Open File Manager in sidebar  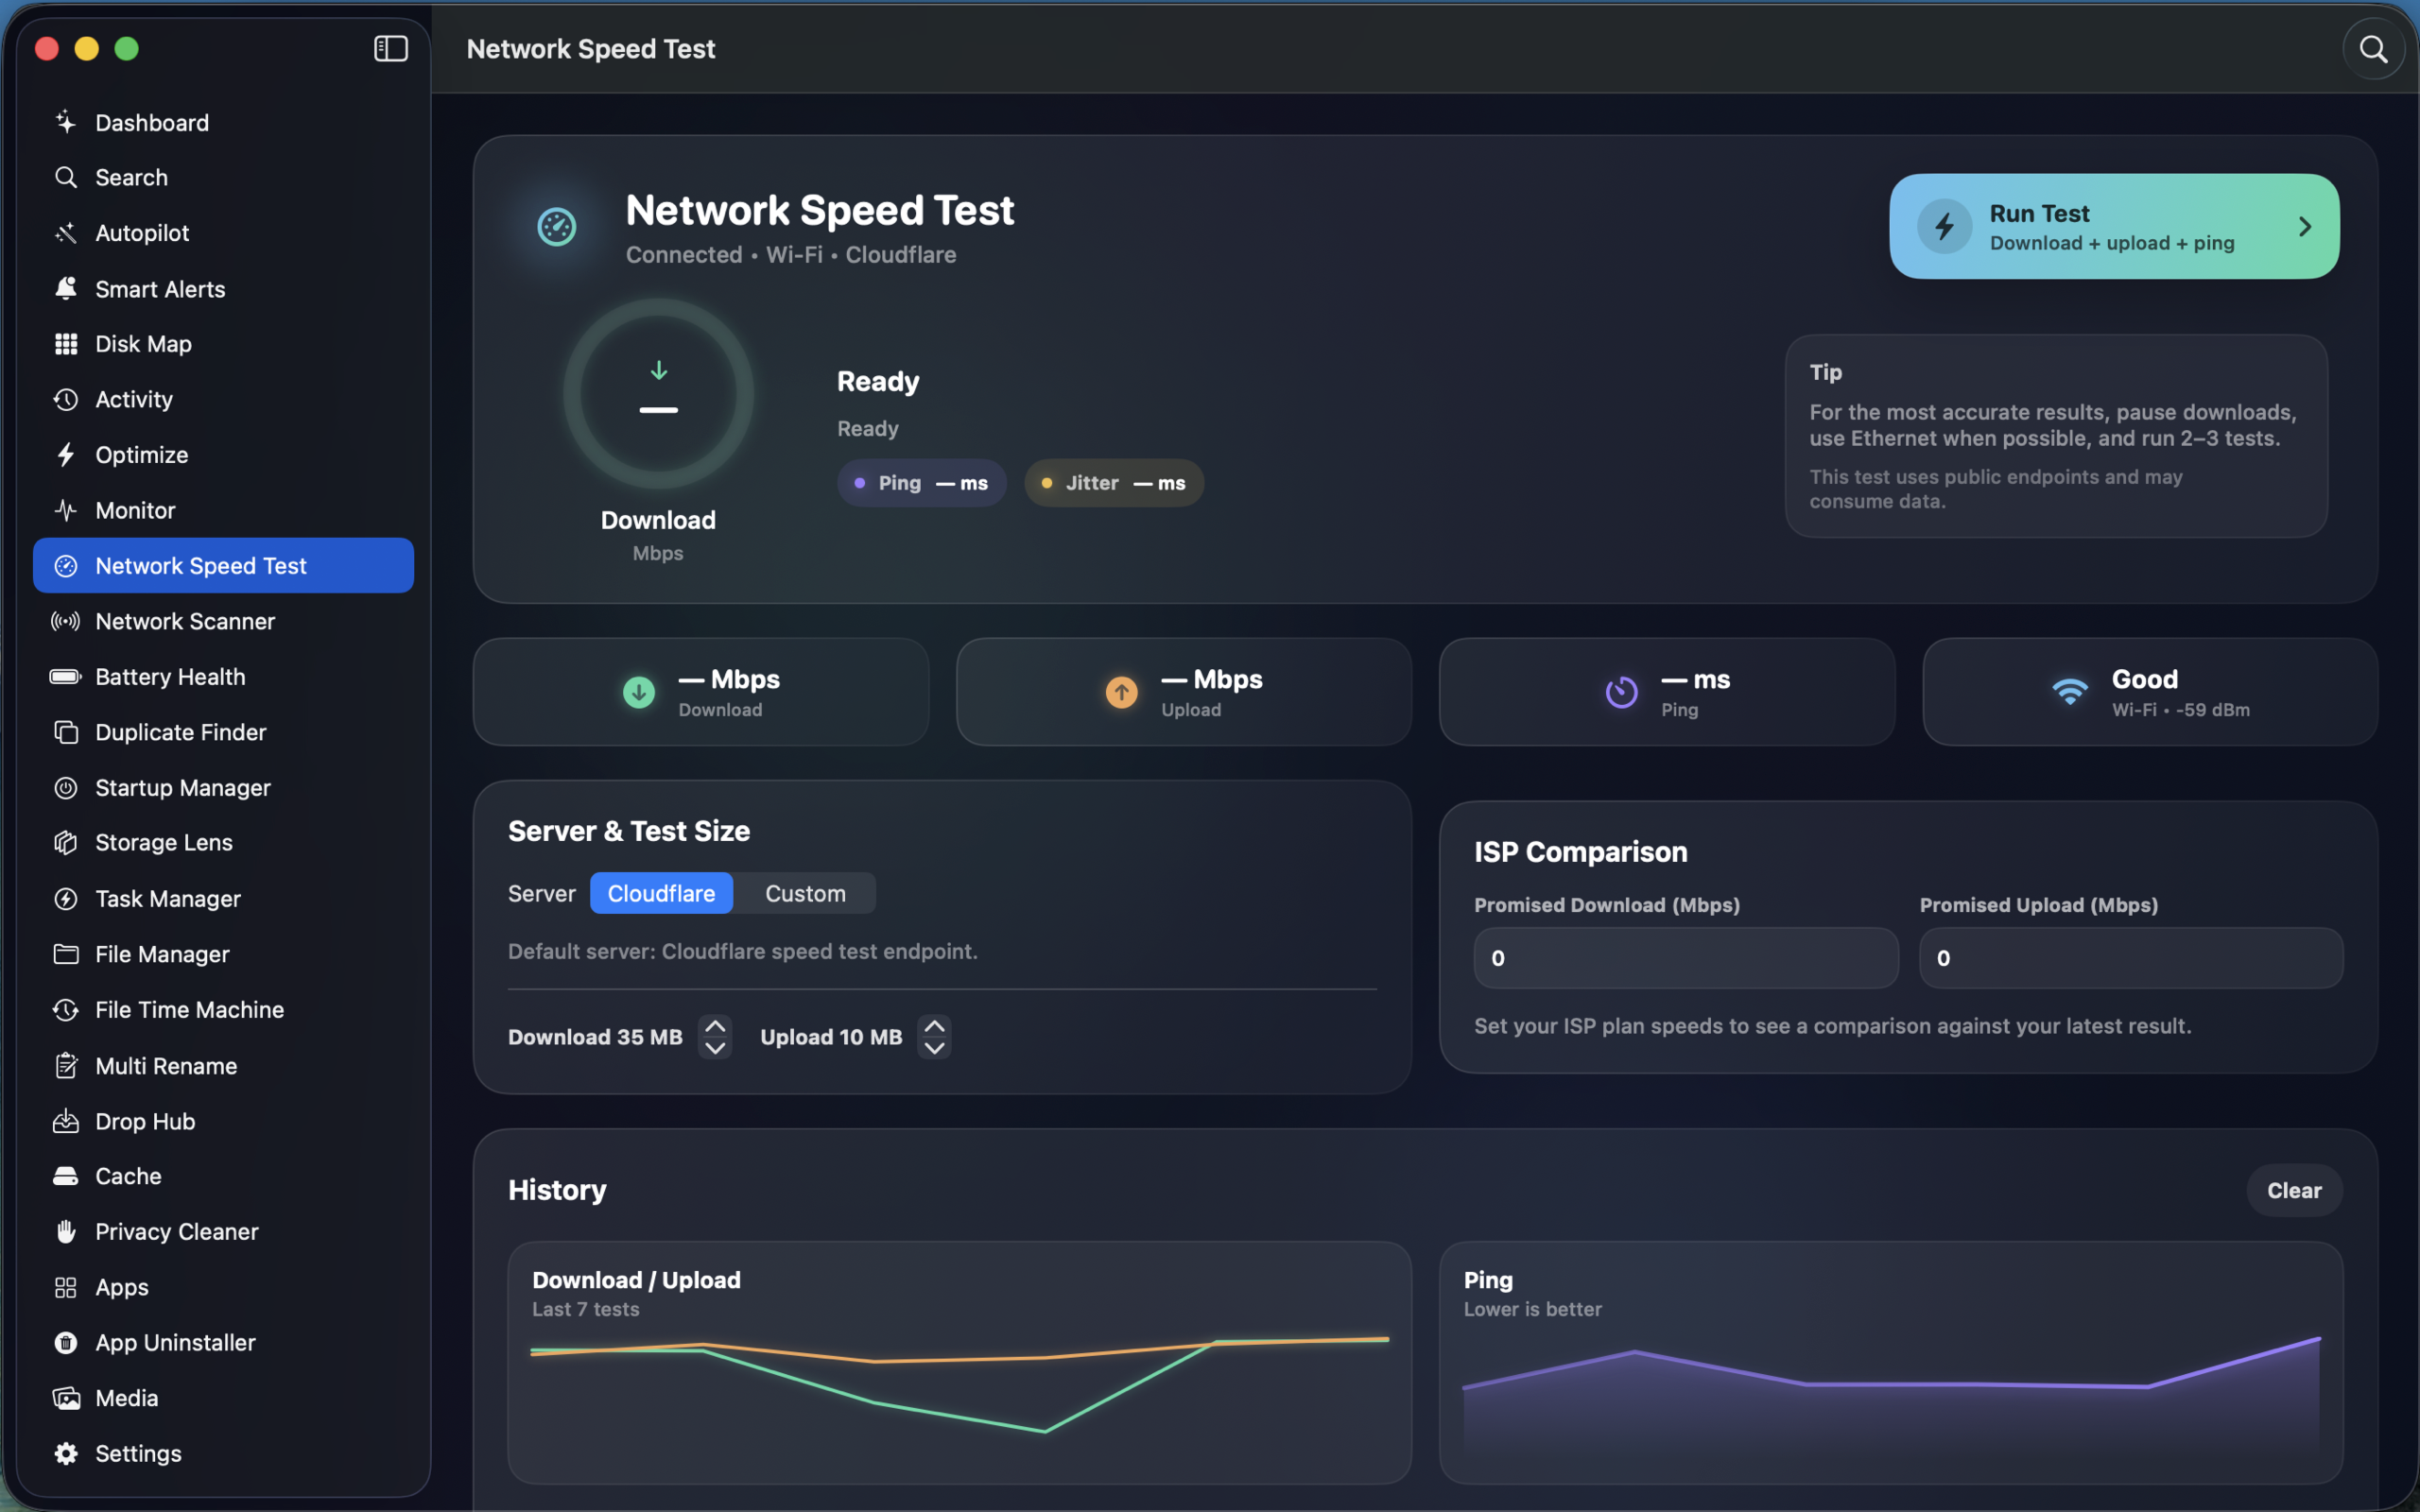click(x=223, y=954)
